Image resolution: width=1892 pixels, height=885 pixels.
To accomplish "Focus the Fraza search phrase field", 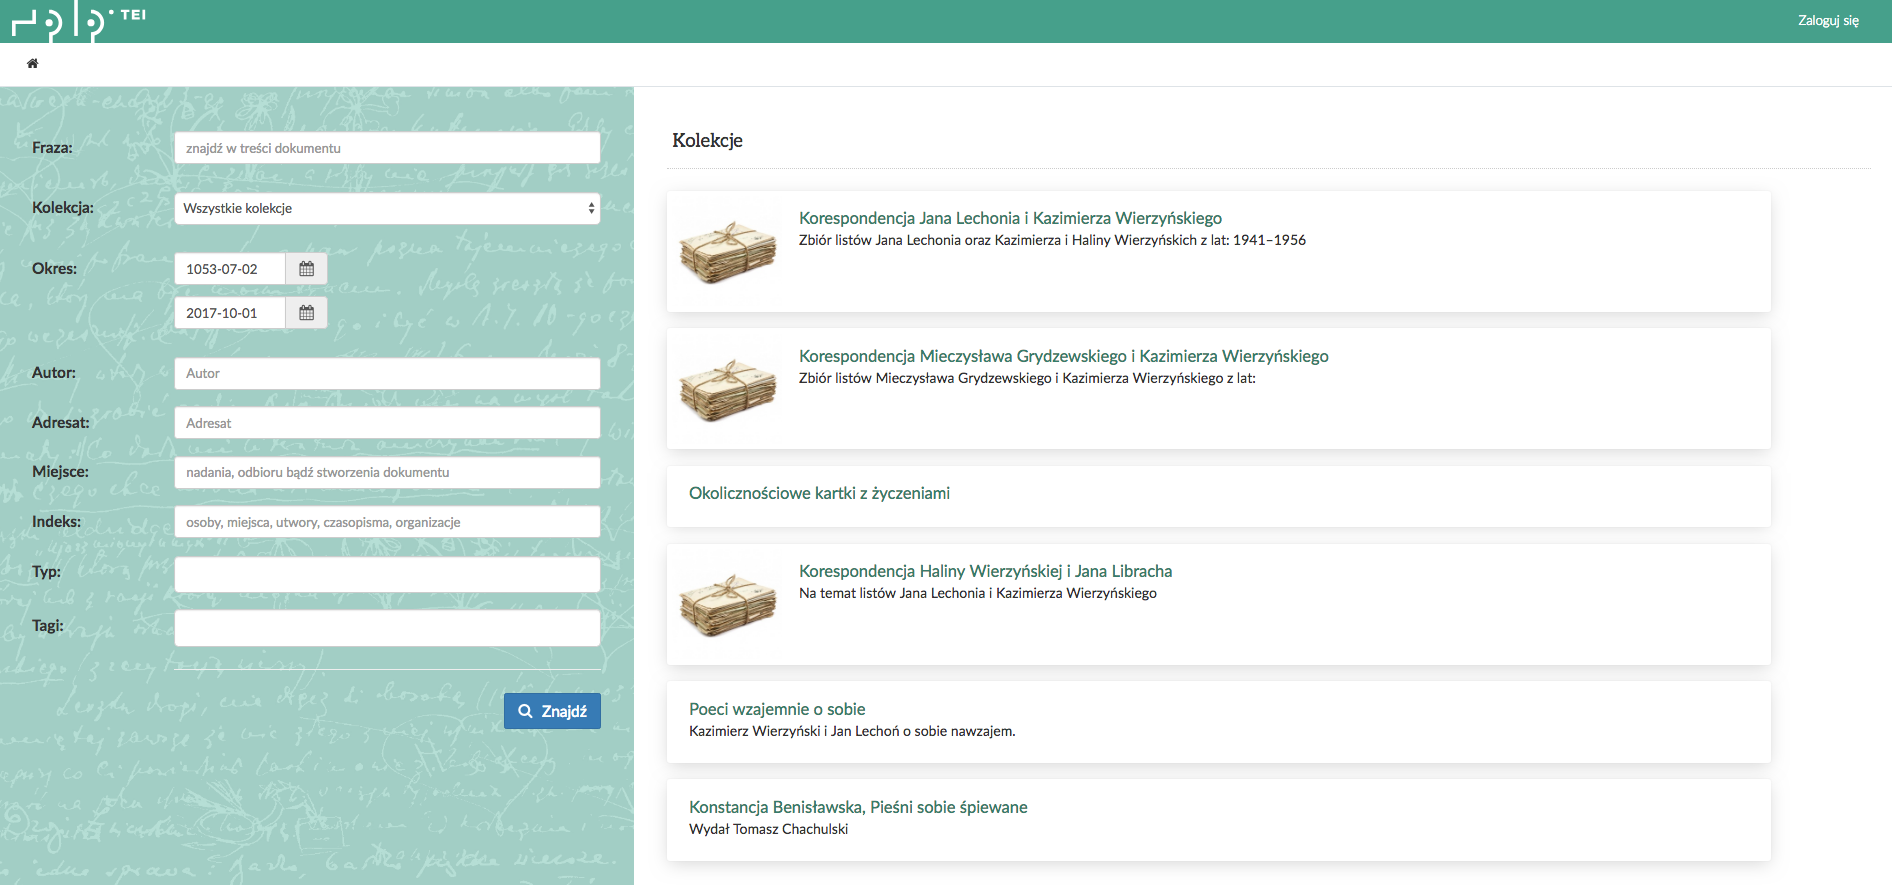I will pyautogui.click(x=387, y=148).
